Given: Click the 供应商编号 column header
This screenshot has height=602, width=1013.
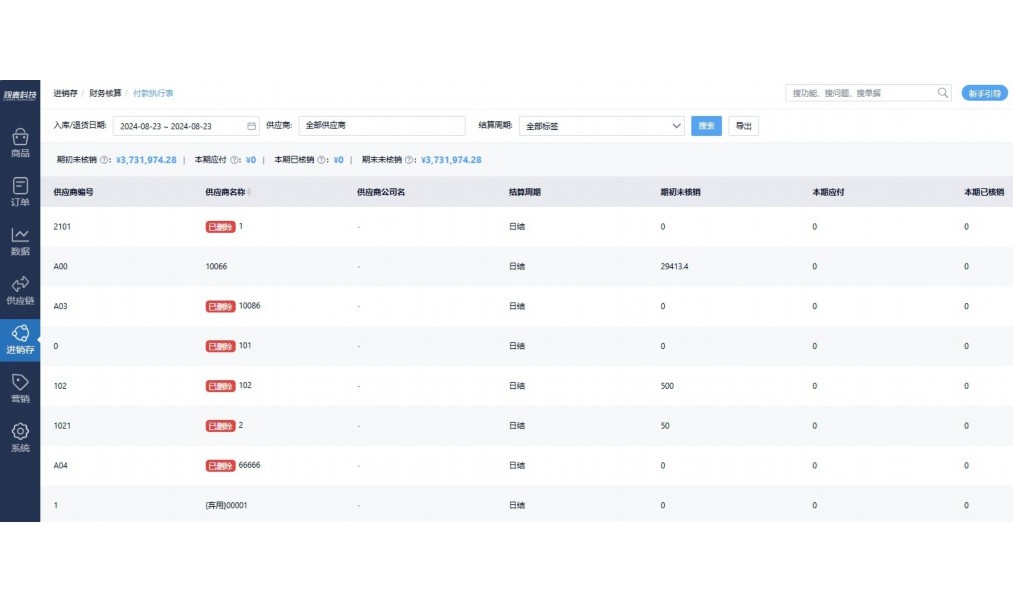Looking at the screenshot, I should tap(73, 192).
